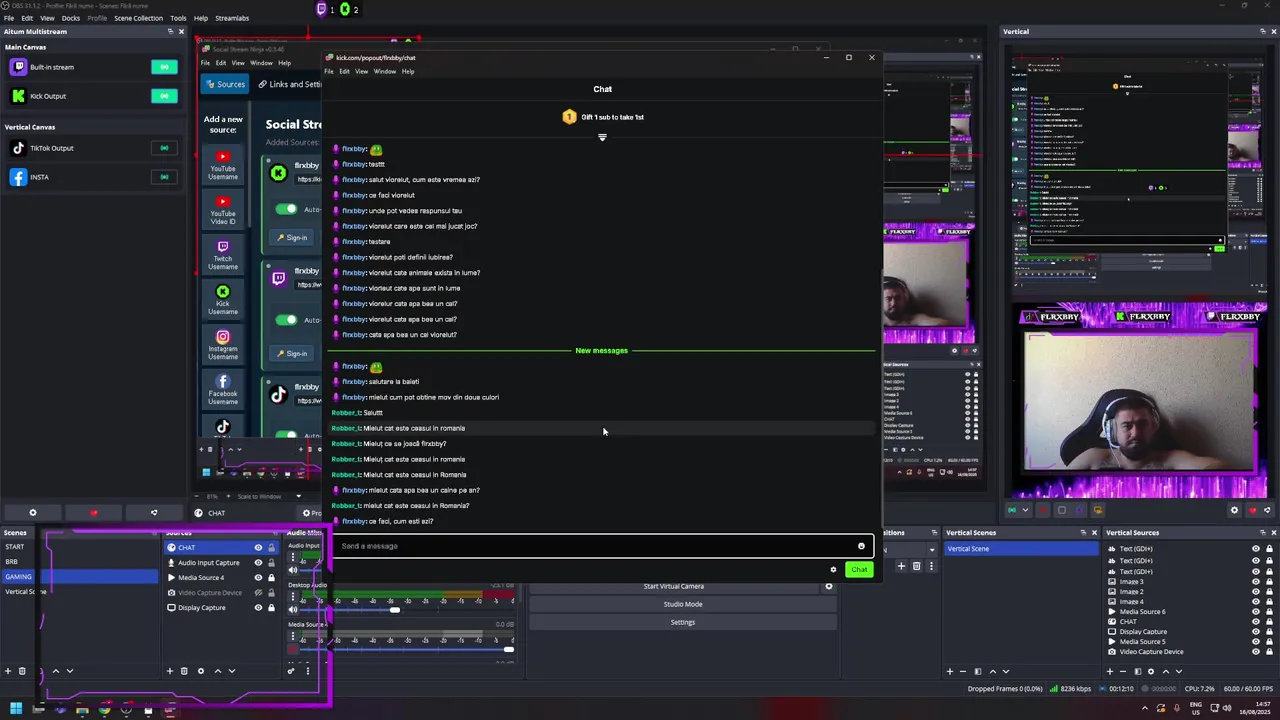1280x720 pixels.
Task: Toggle visibility of Media Source 6 in Vertical Sources
Action: click(1256, 611)
